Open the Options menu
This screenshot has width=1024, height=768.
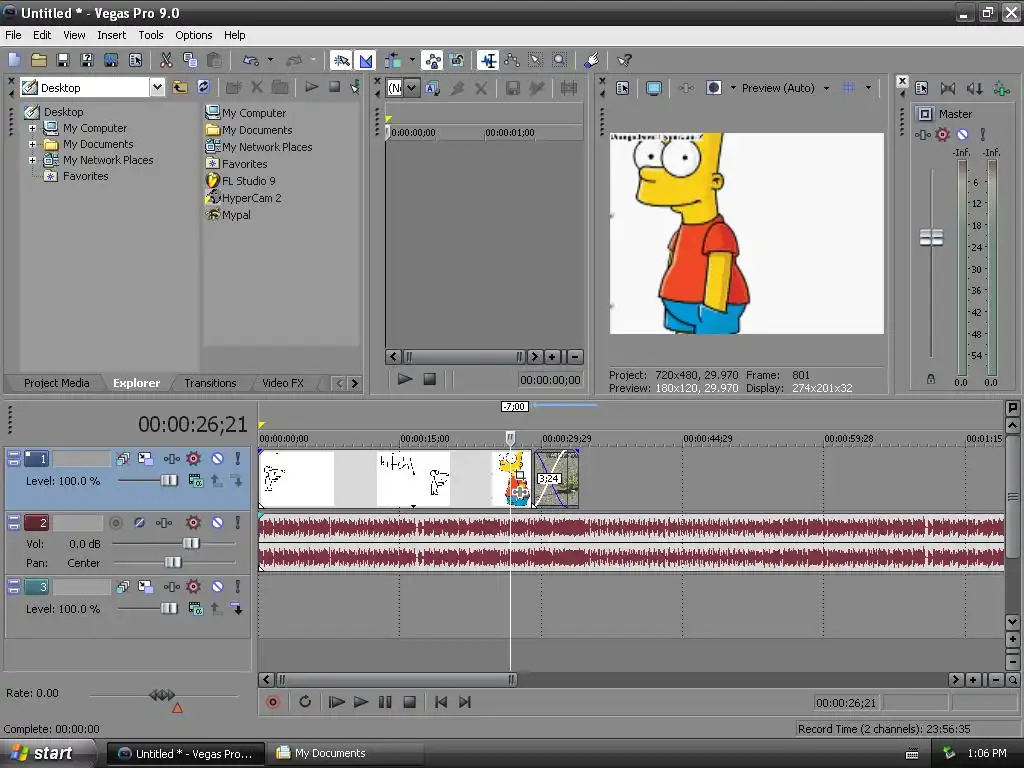coord(193,35)
